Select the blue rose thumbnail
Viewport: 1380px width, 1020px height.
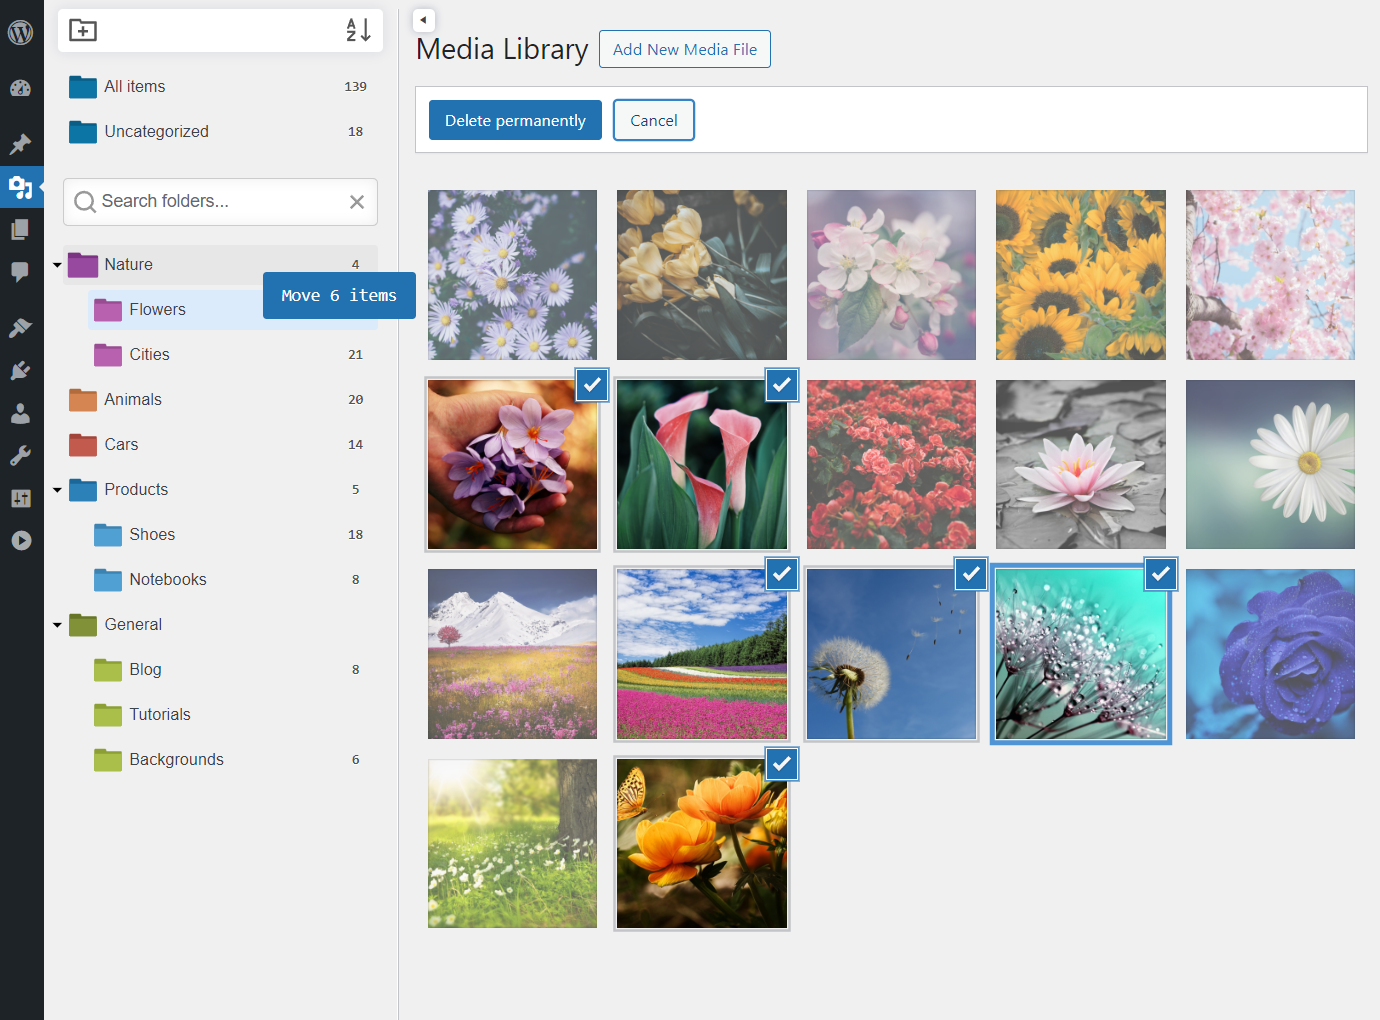click(1270, 654)
